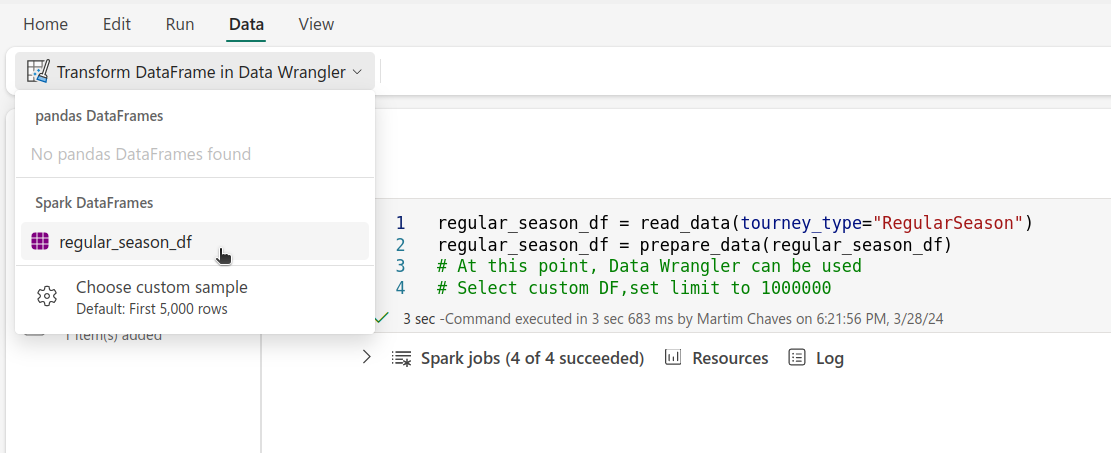Viewport: 1111px width, 453px height.
Task: Select the Data tab
Action: 246,24
